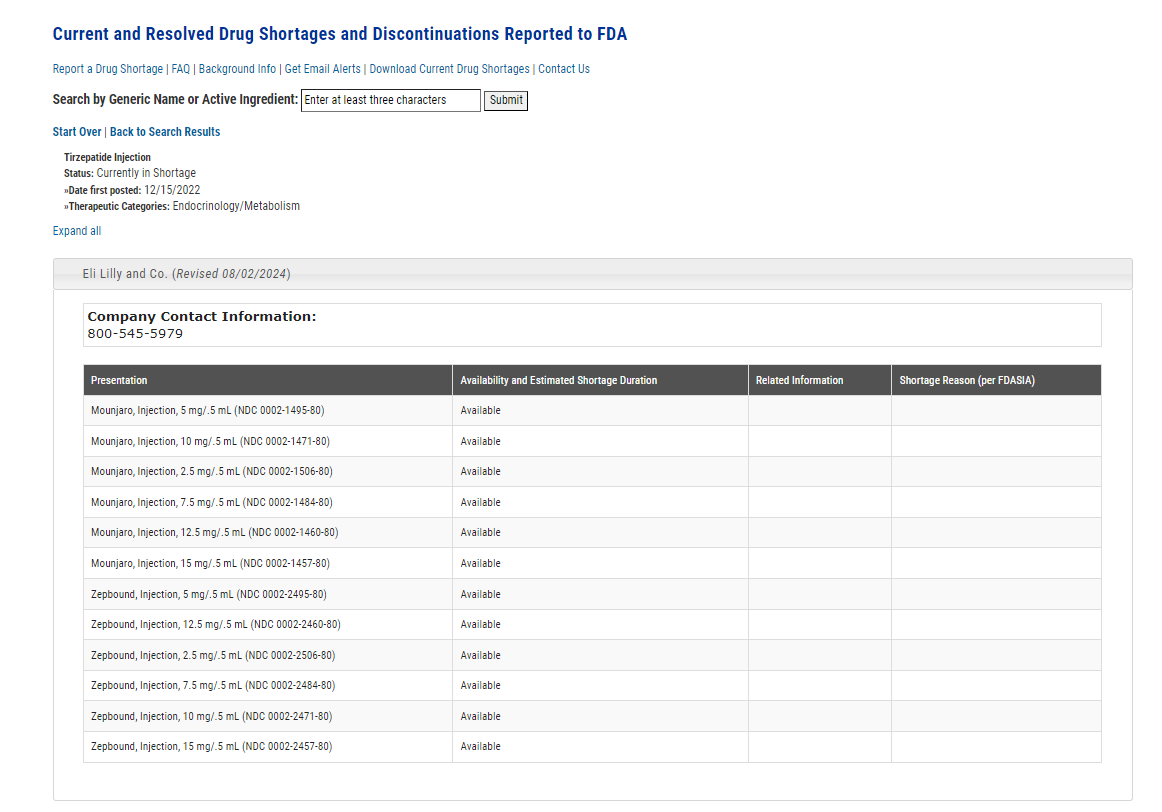Click the Zepbound 2.5 mg/.5 mL presentation

(x=212, y=655)
